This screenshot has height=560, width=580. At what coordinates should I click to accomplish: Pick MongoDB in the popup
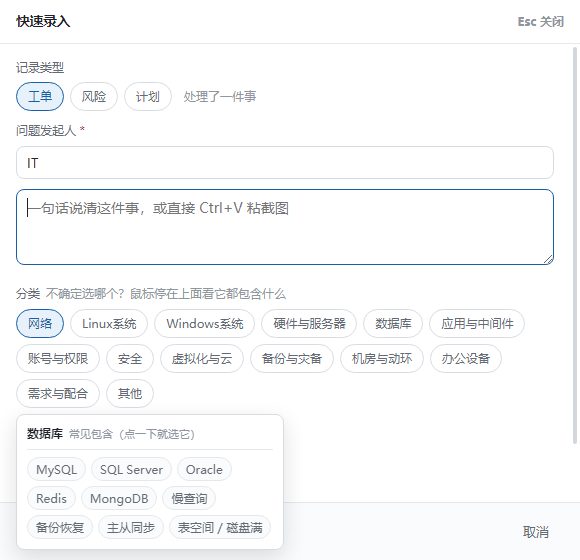[119, 498]
